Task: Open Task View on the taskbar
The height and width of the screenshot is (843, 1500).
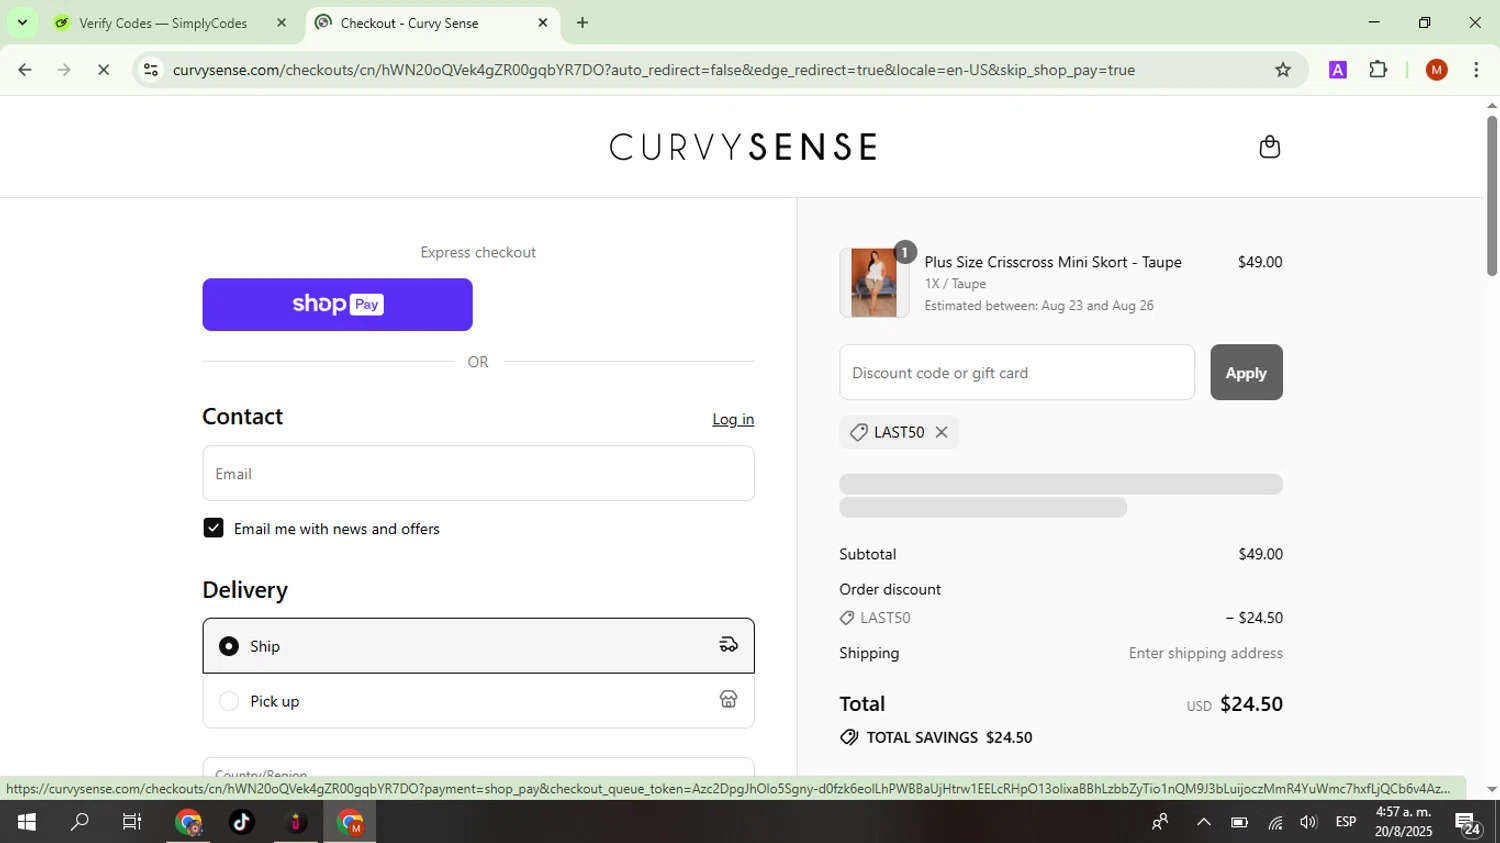Action: click(132, 822)
